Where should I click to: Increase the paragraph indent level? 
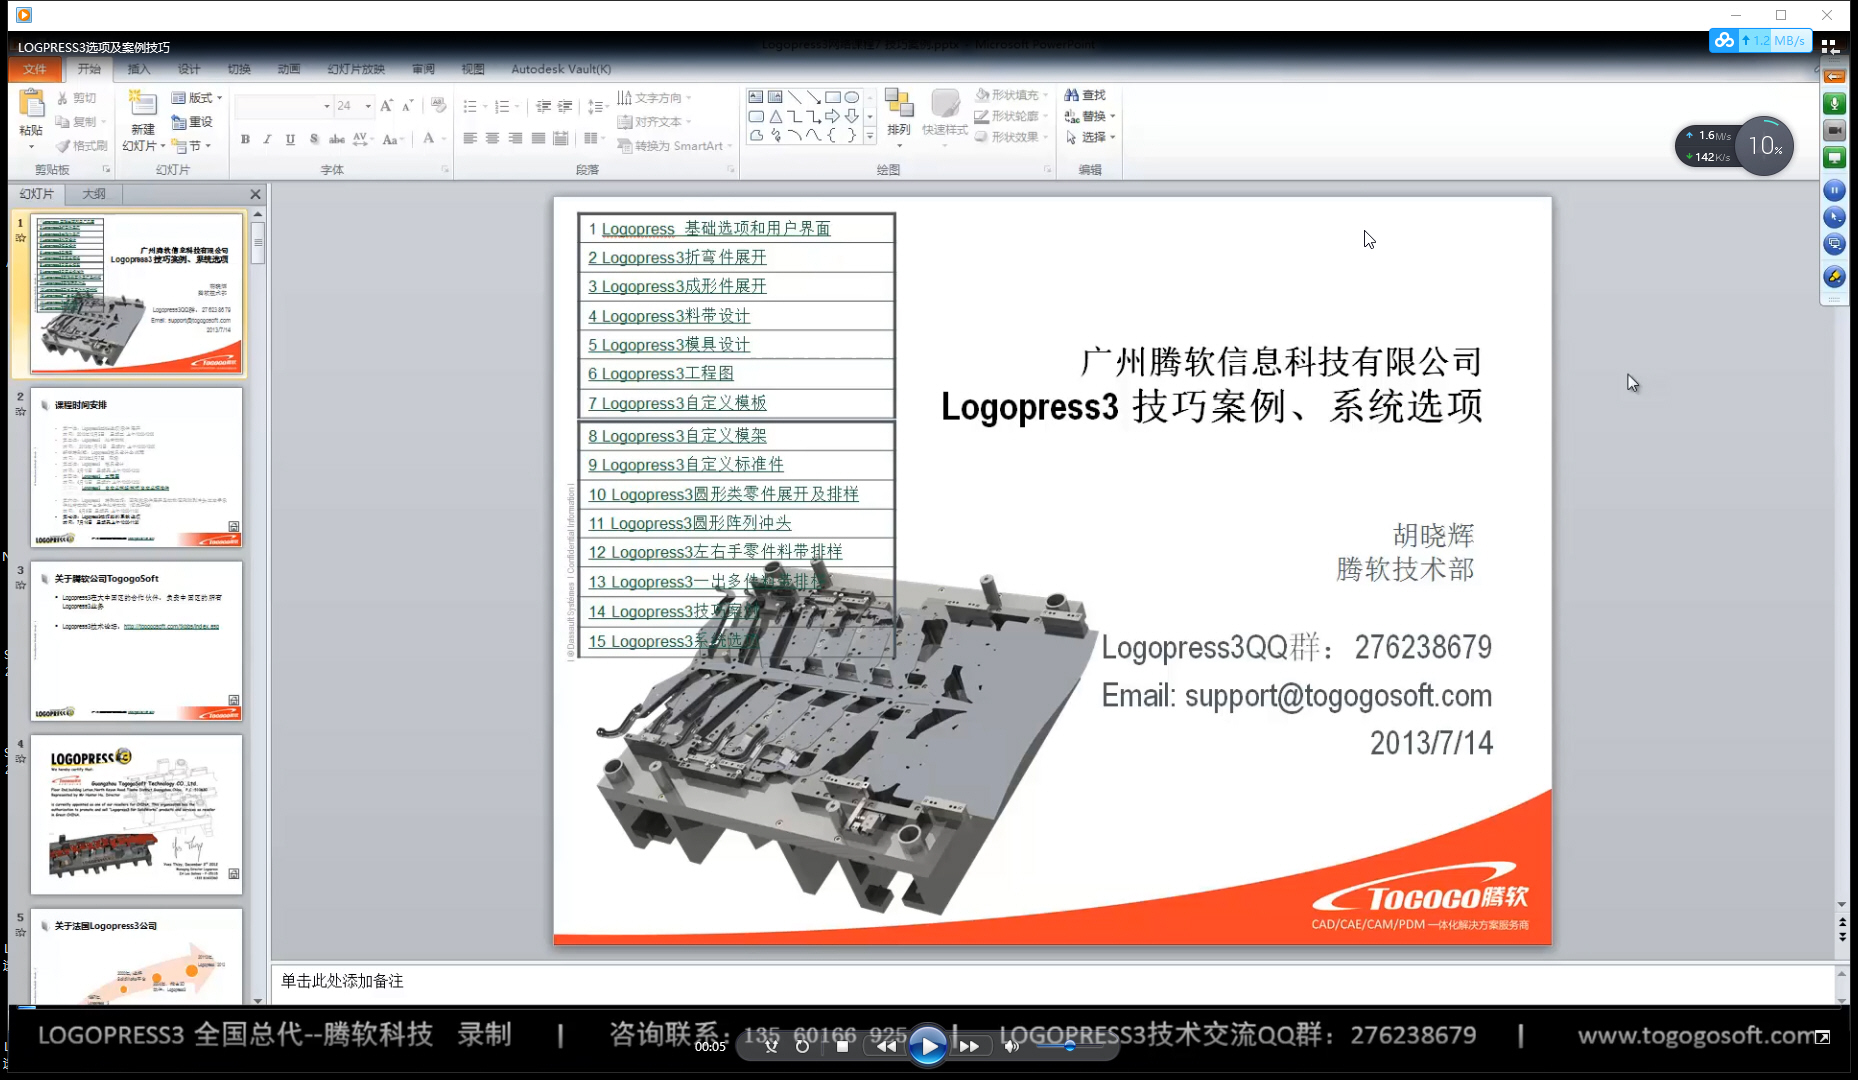565,106
